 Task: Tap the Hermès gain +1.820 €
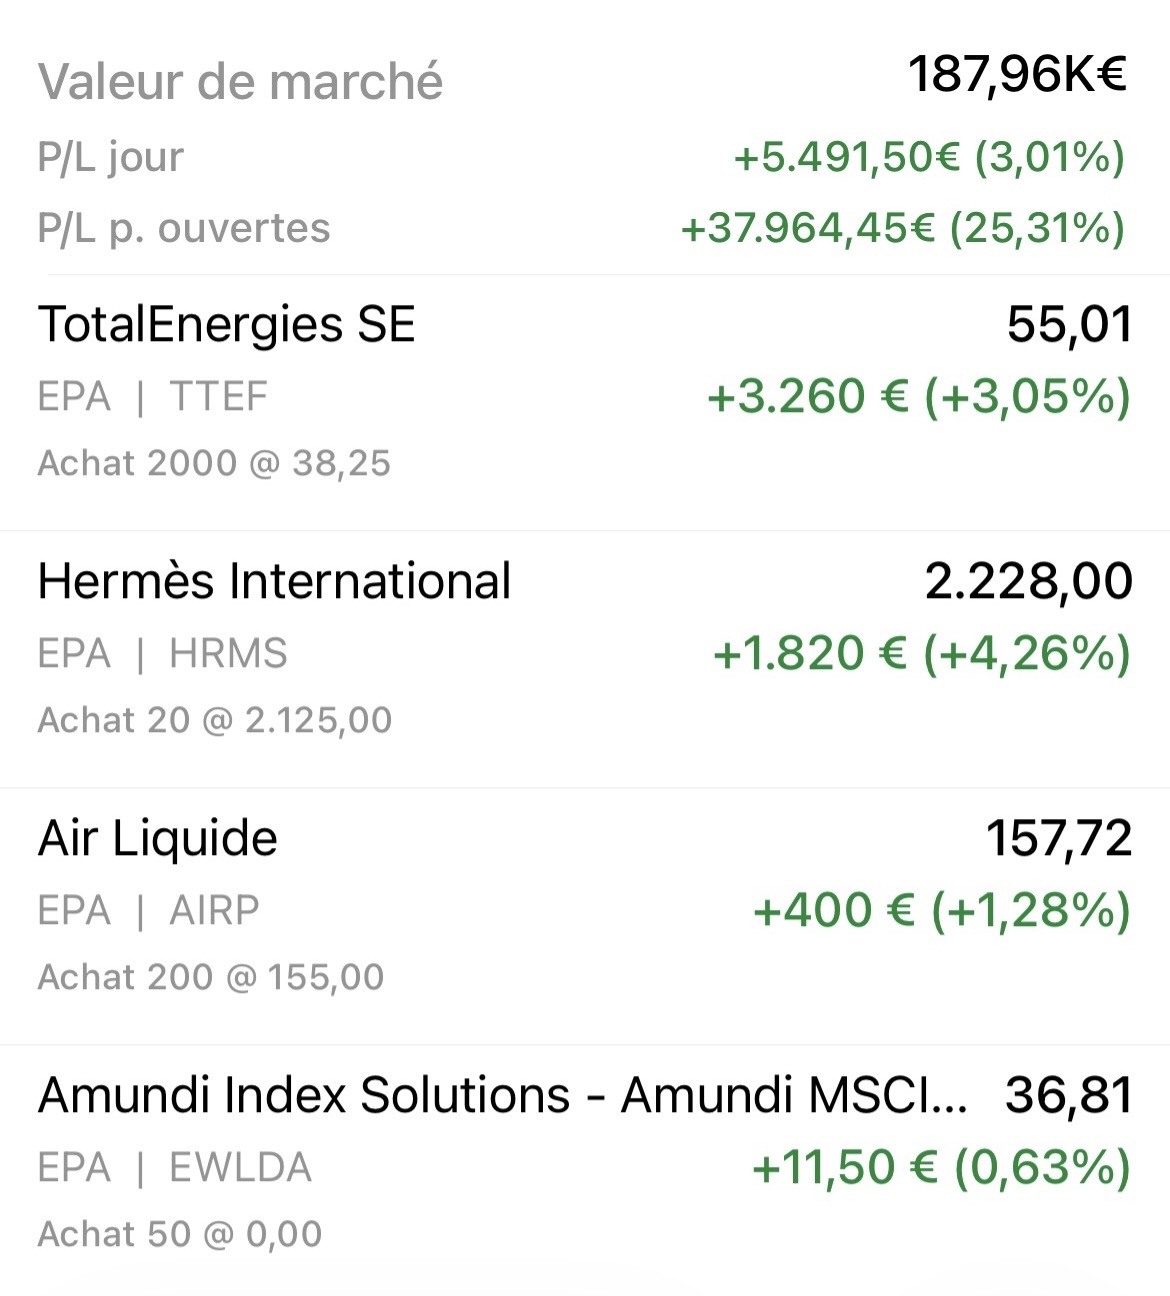pyautogui.click(x=921, y=654)
